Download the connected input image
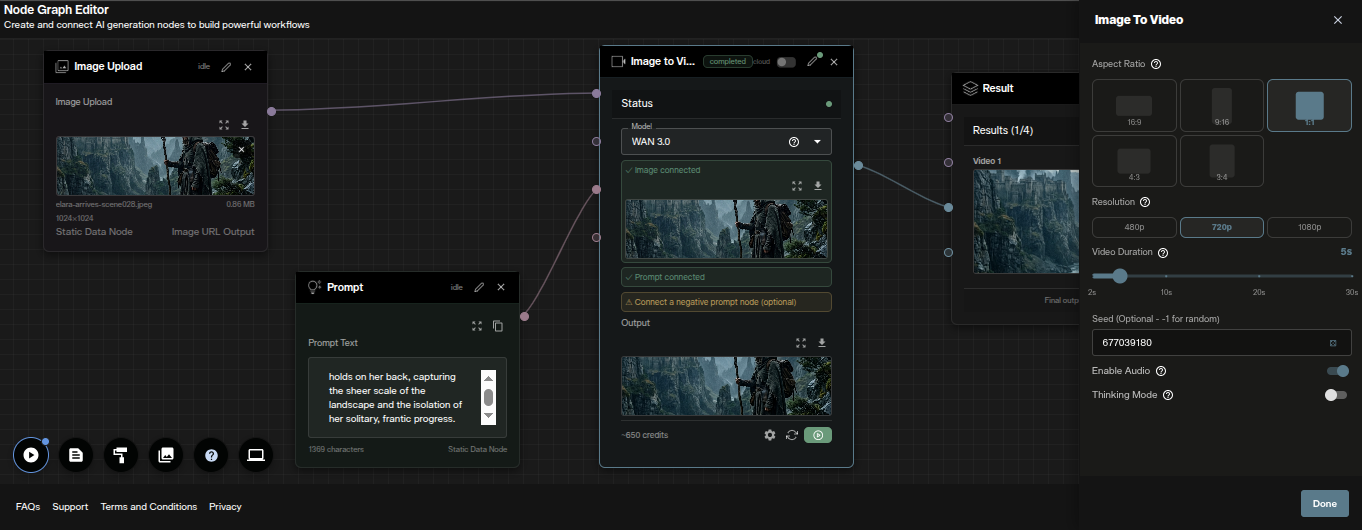1362x530 pixels. (x=818, y=186)
